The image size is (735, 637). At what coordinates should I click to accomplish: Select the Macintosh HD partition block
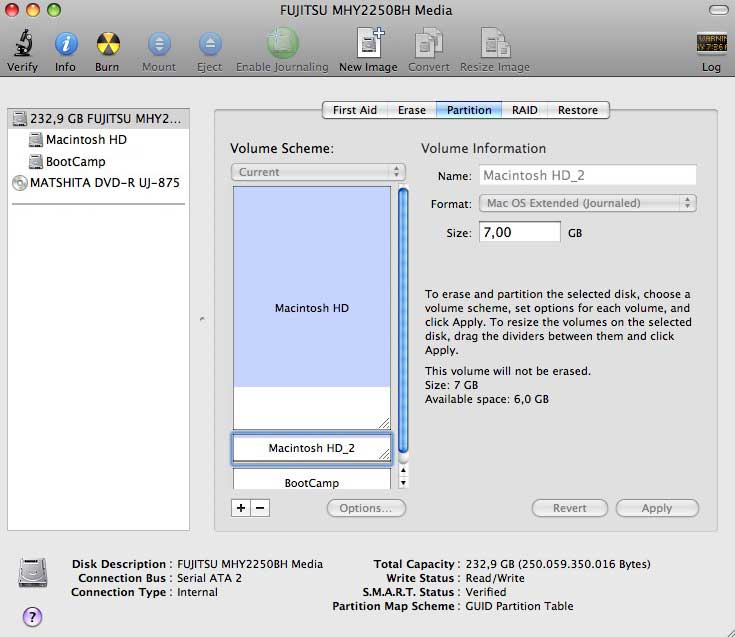[312, 307]
